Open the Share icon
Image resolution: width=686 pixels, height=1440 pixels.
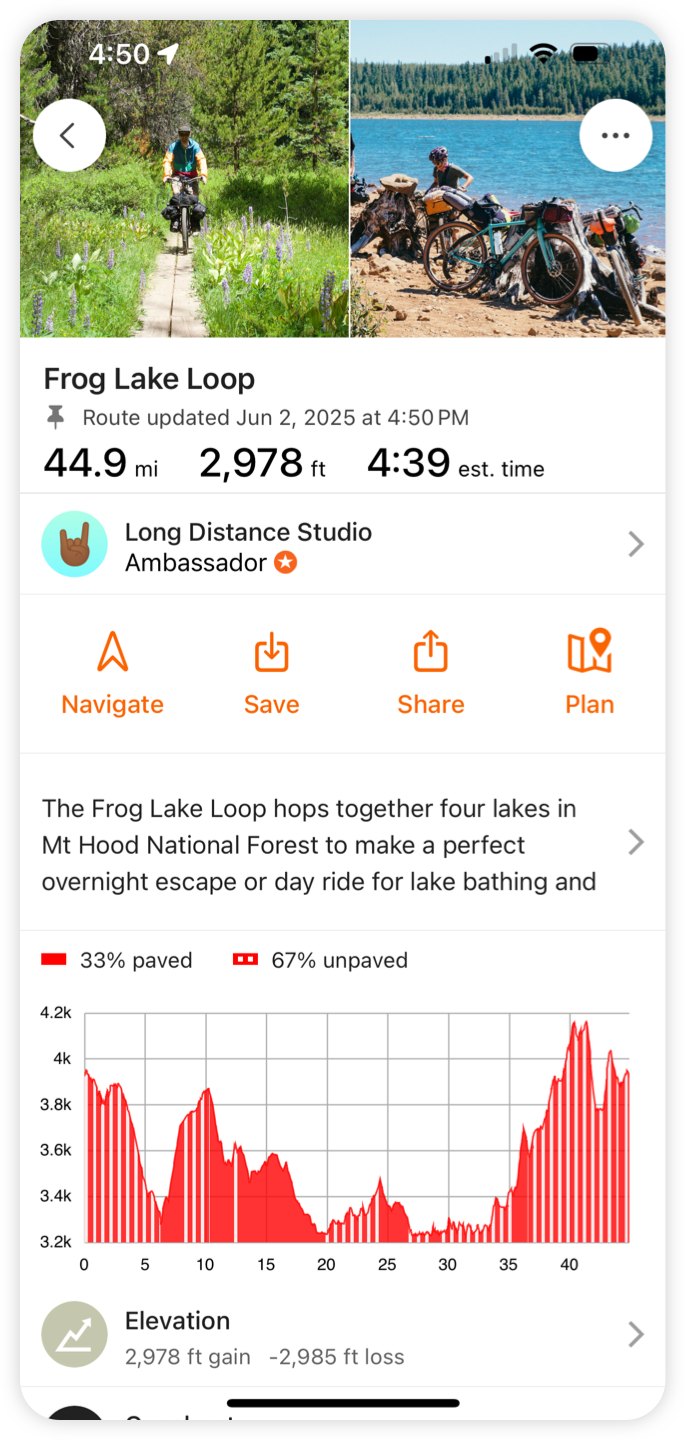point(430,651)
